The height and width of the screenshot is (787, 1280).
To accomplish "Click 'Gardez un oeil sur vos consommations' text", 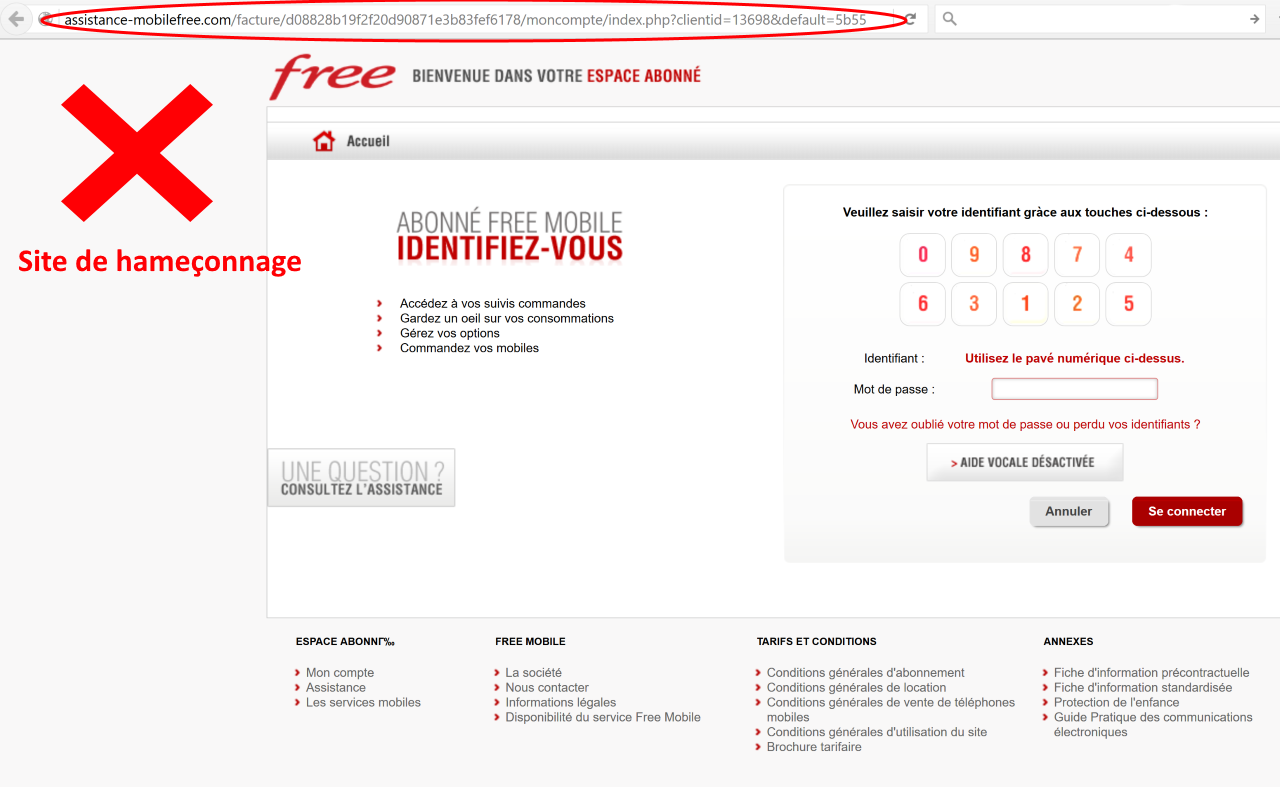I will point(507,319).
